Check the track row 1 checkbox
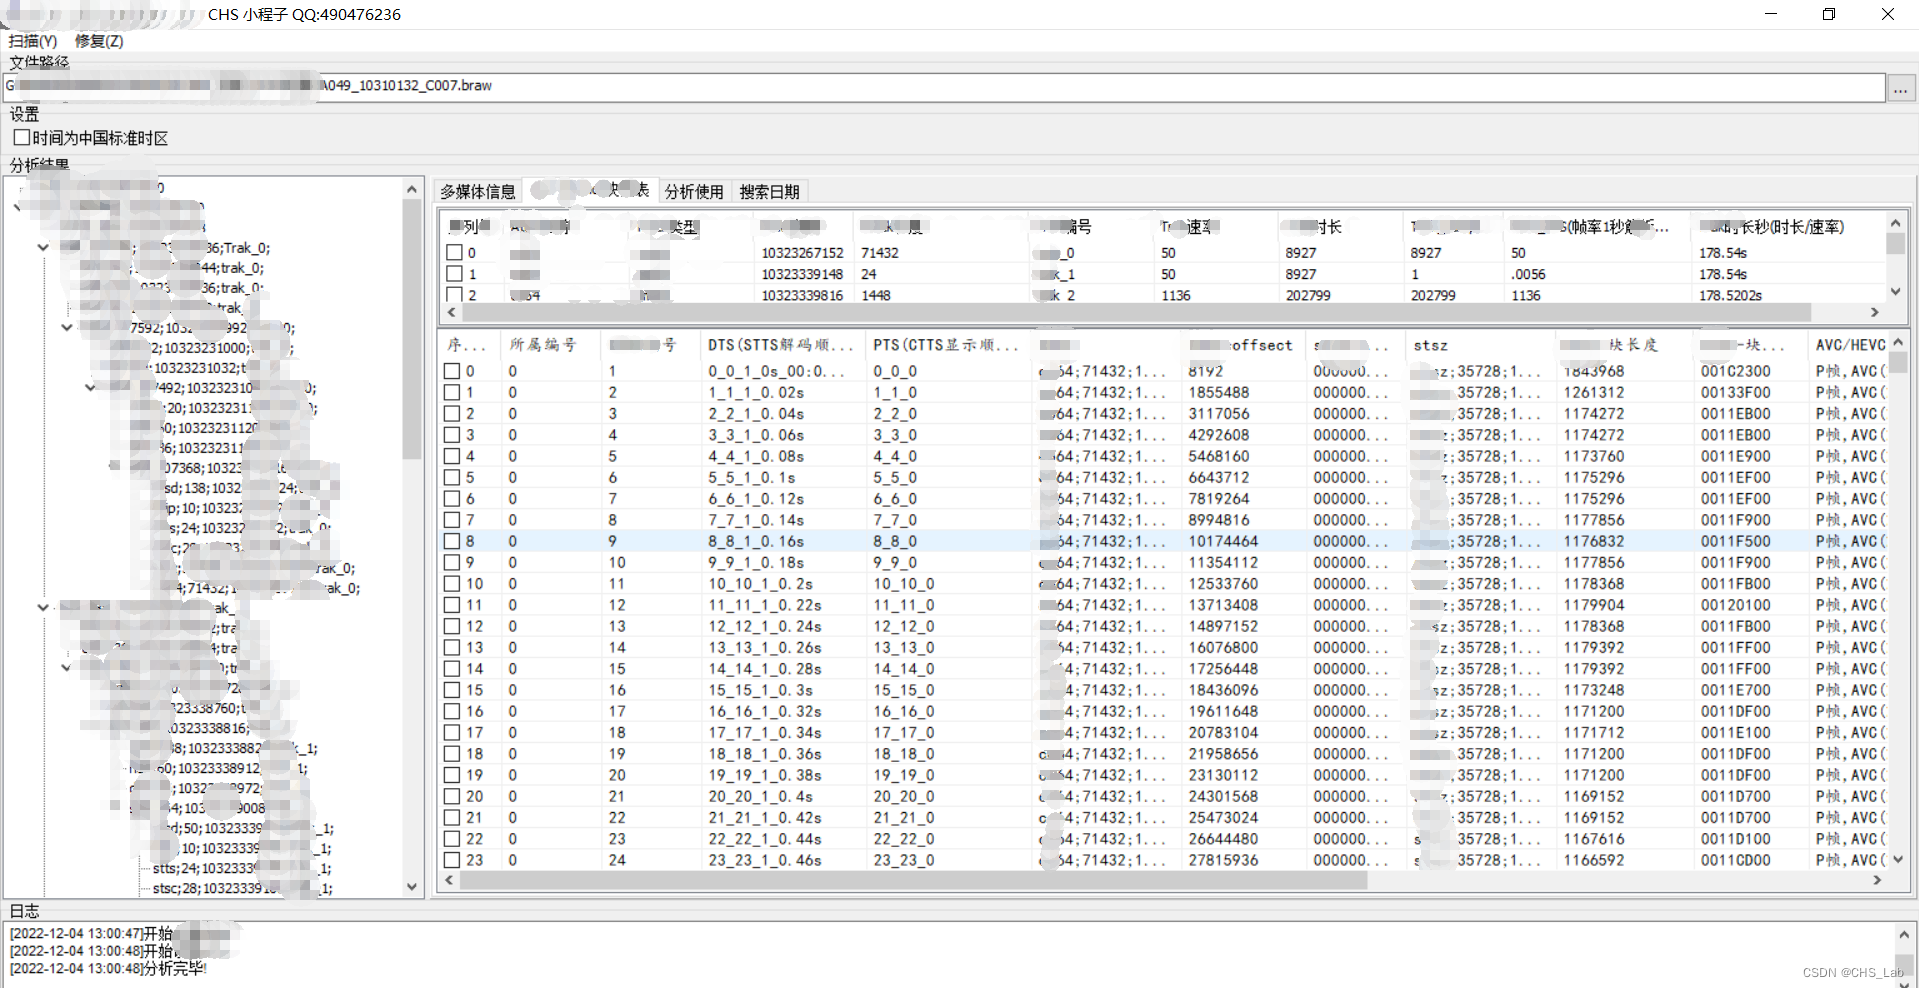Image resolution: width=1919 pixels, height=988 pixels. (454, 274)
